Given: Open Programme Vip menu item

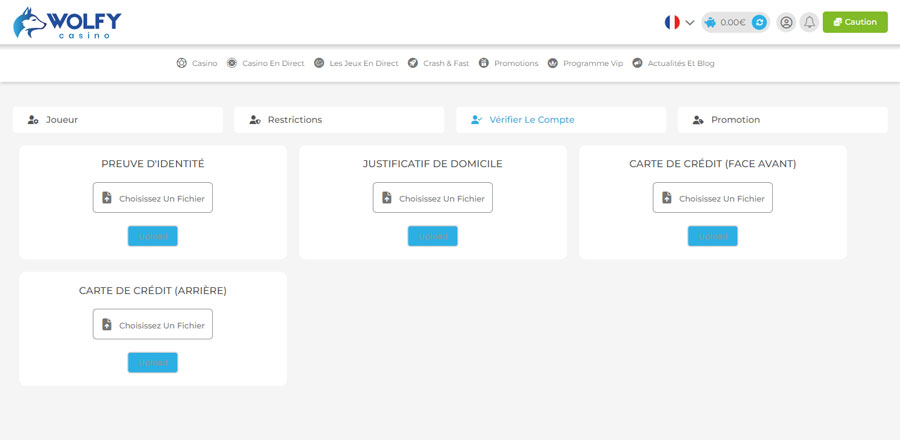Looking at the screenshot, I should 585,63.
